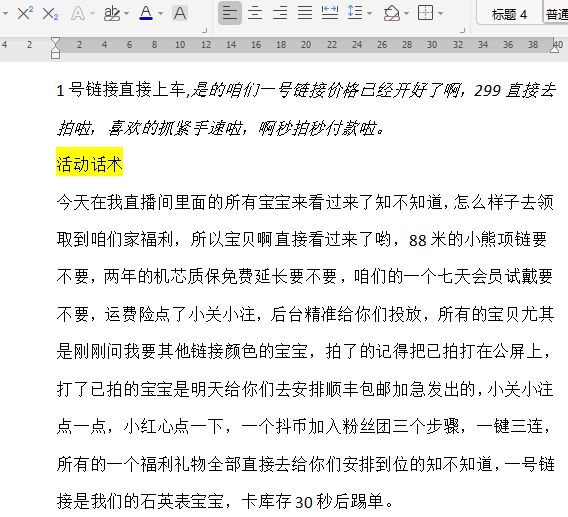Apply superscript formatting
Viewport: 568px width, 517px height.
25,13
